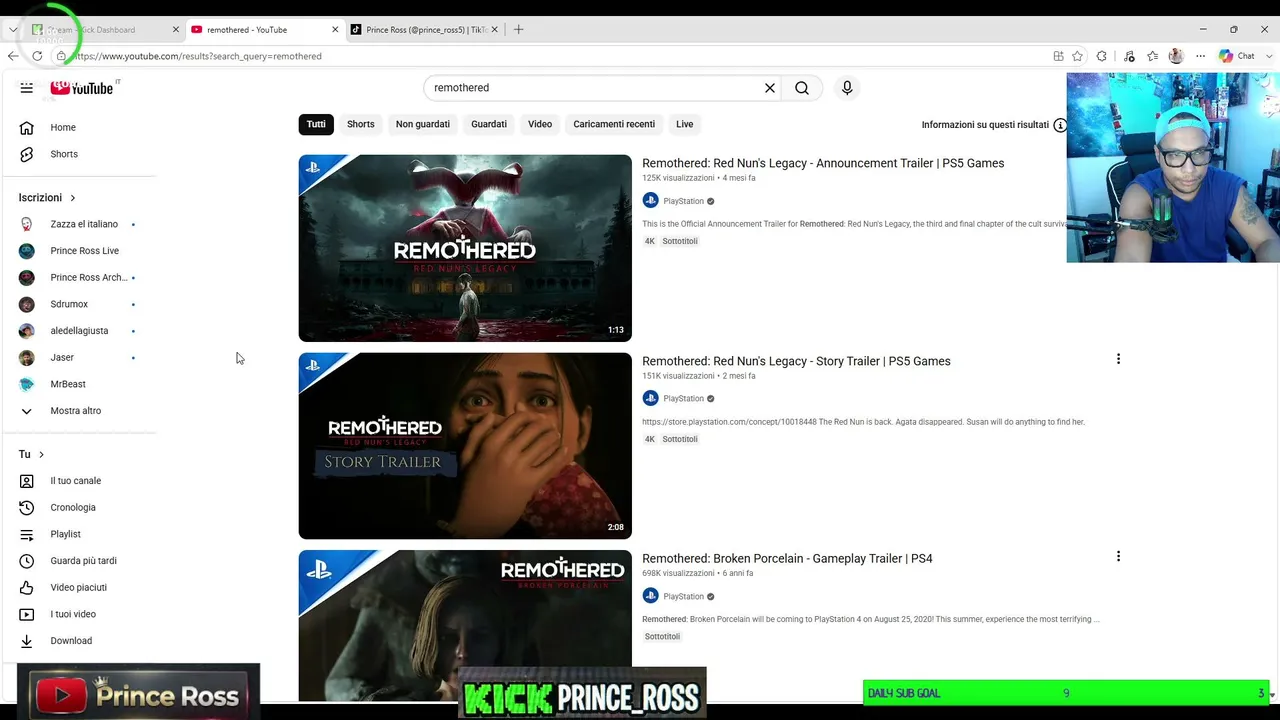Open options menu for Story Trailer video
The width and height of the screenshot is (1280, 720).
click(1118, 359)
